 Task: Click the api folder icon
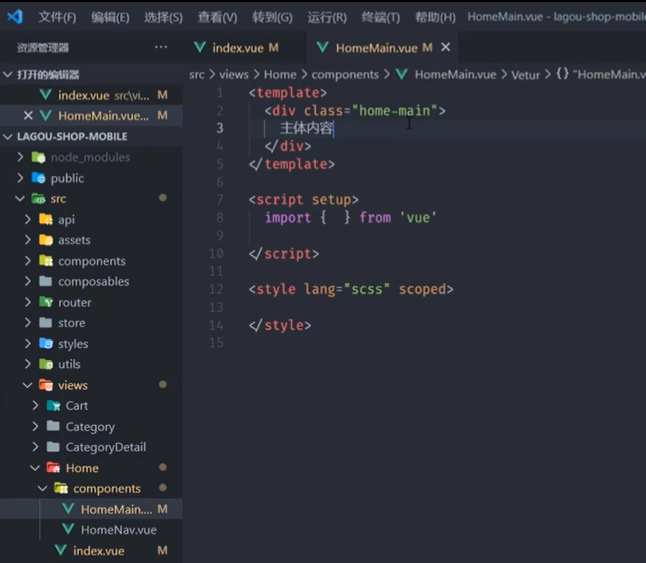(46, 219)
